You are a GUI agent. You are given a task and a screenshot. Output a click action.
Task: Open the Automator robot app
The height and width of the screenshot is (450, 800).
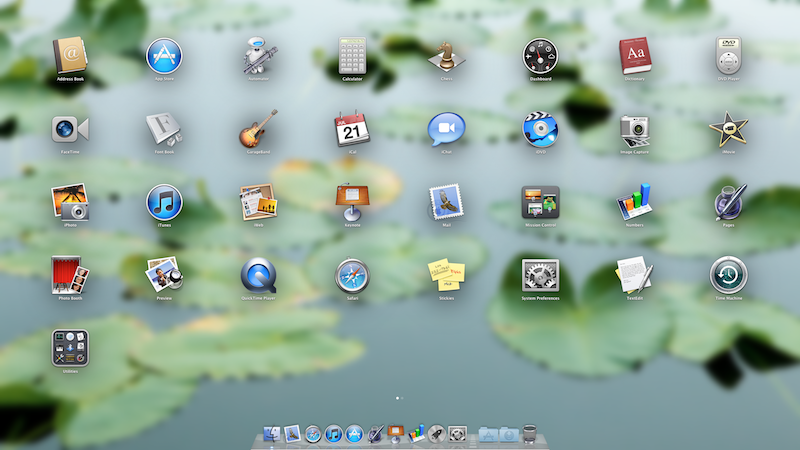tap(259, 55)
